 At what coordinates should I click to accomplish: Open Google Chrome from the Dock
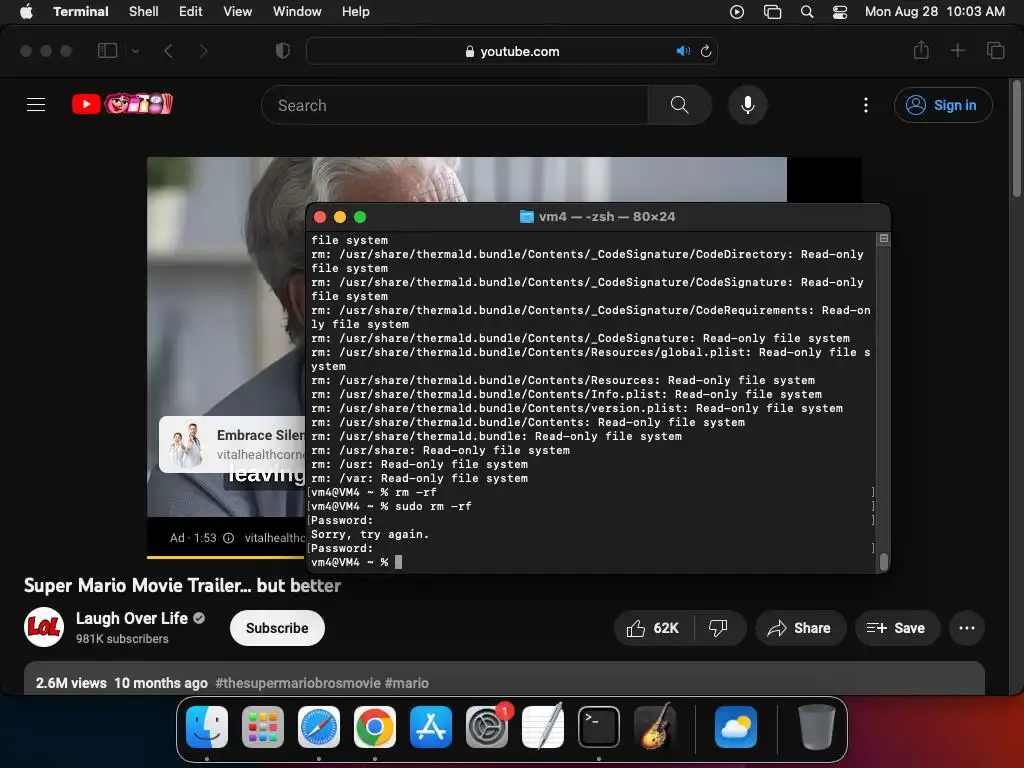pyautogui.click(x=375, y=727)
